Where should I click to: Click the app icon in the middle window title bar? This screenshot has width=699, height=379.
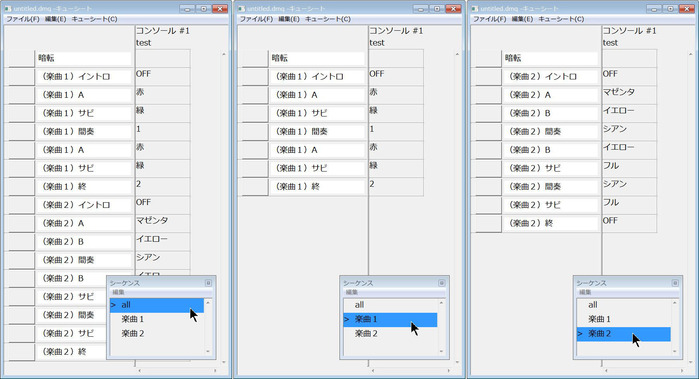click(243, 8)
